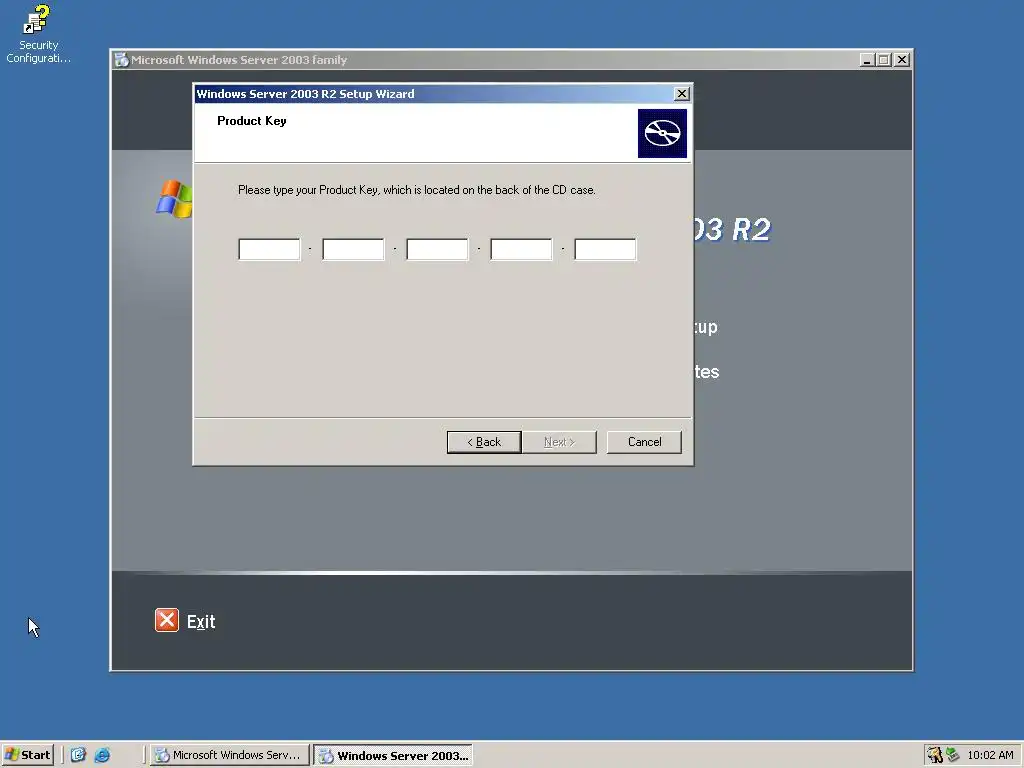
Task: Select Windows Server 2003... taskbar button
Action: point(393,756)
